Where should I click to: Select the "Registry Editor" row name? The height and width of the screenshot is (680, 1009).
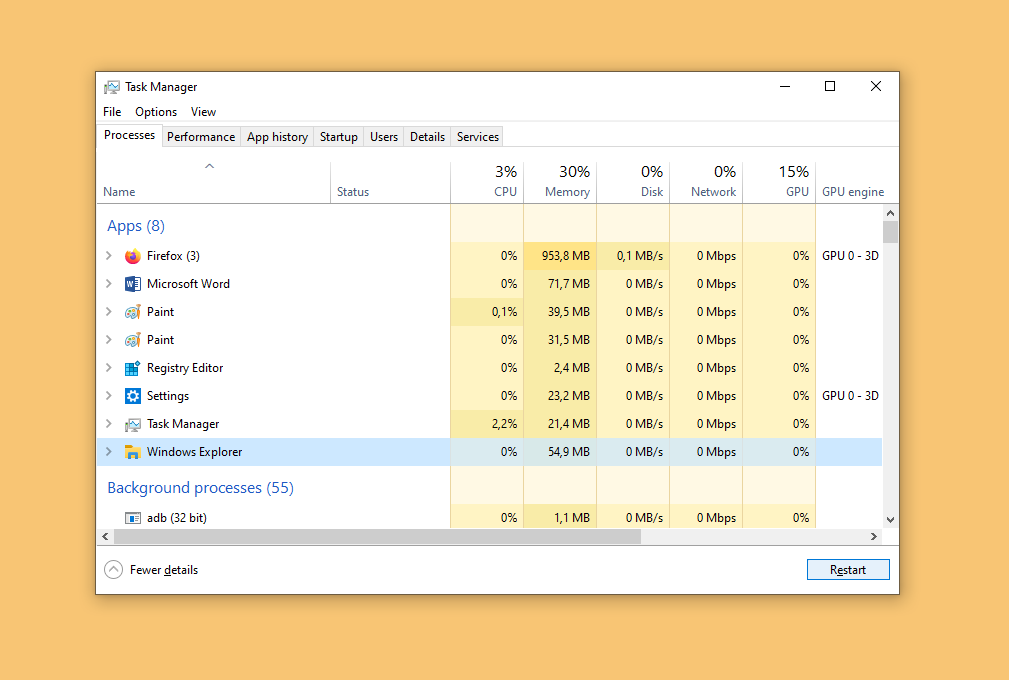coord(185,368)
